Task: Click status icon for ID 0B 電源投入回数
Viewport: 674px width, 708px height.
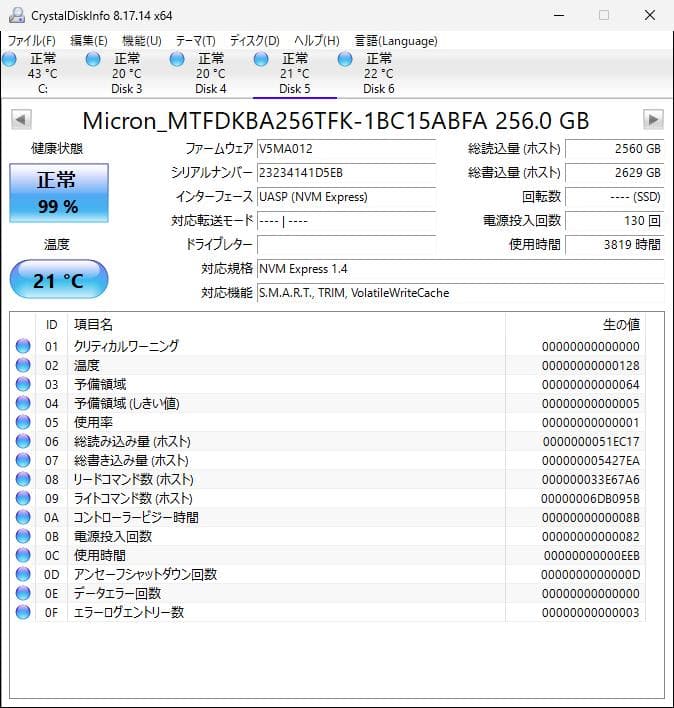Action: click(23, 536)
